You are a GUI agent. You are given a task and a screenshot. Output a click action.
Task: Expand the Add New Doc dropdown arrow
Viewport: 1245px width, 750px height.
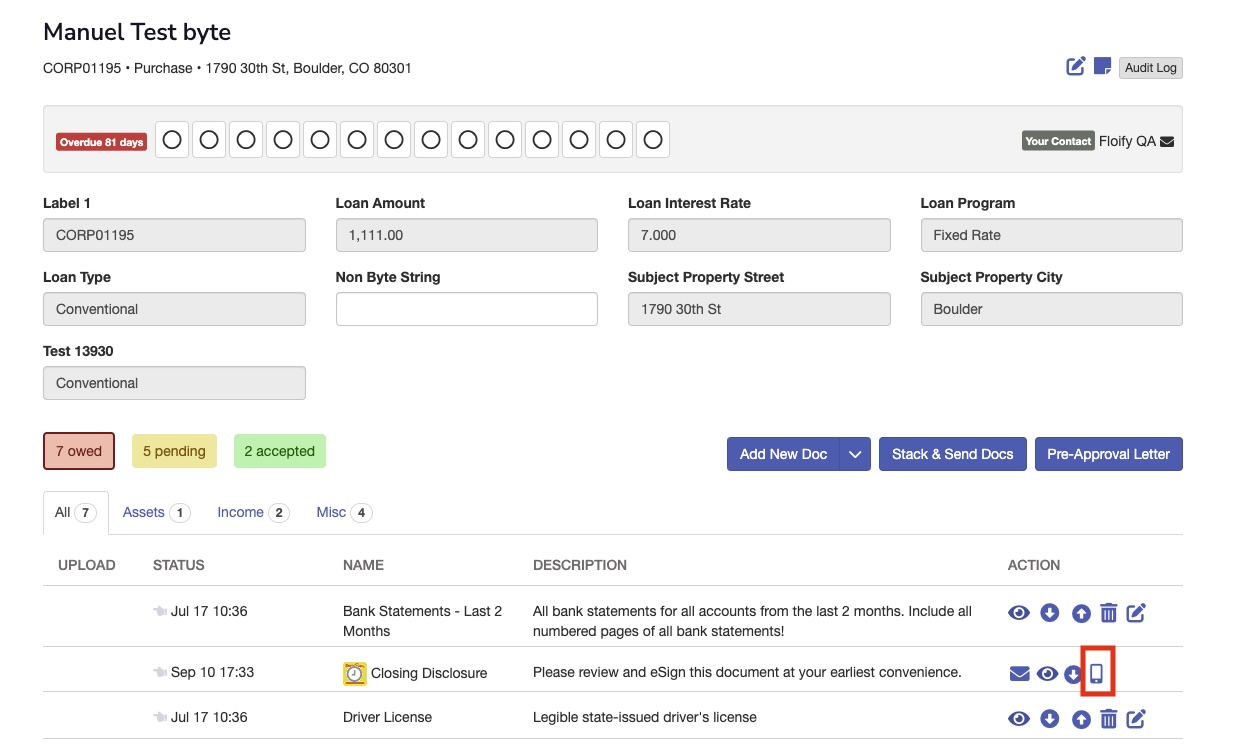(855, 454)
